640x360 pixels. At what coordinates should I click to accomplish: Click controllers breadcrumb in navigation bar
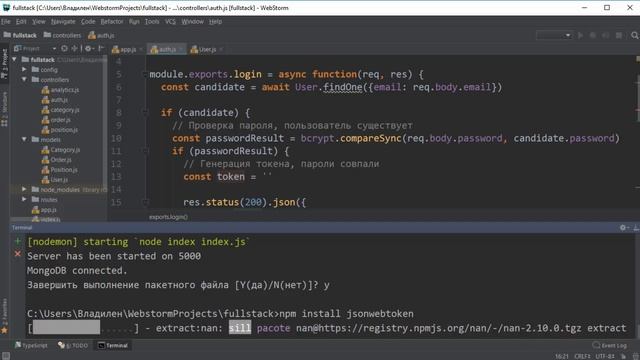click(62, 36)
